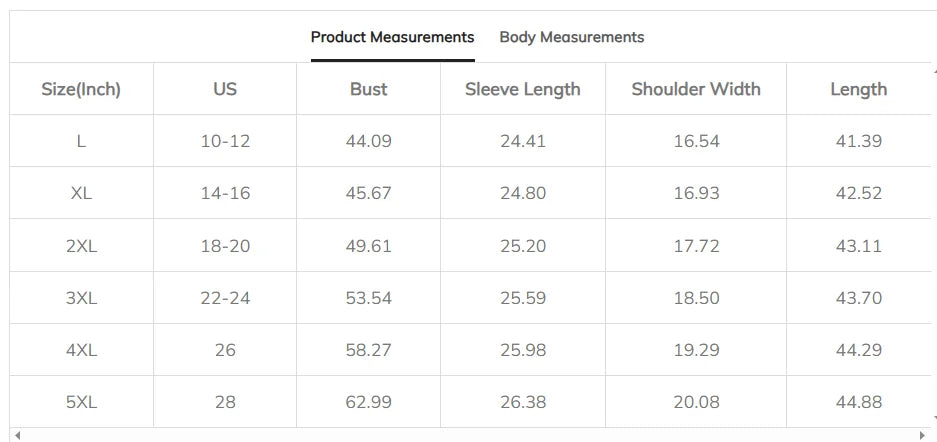This screenshot has height=442, width=937.
Task: Click the Length column header
Action: point(858,89)
